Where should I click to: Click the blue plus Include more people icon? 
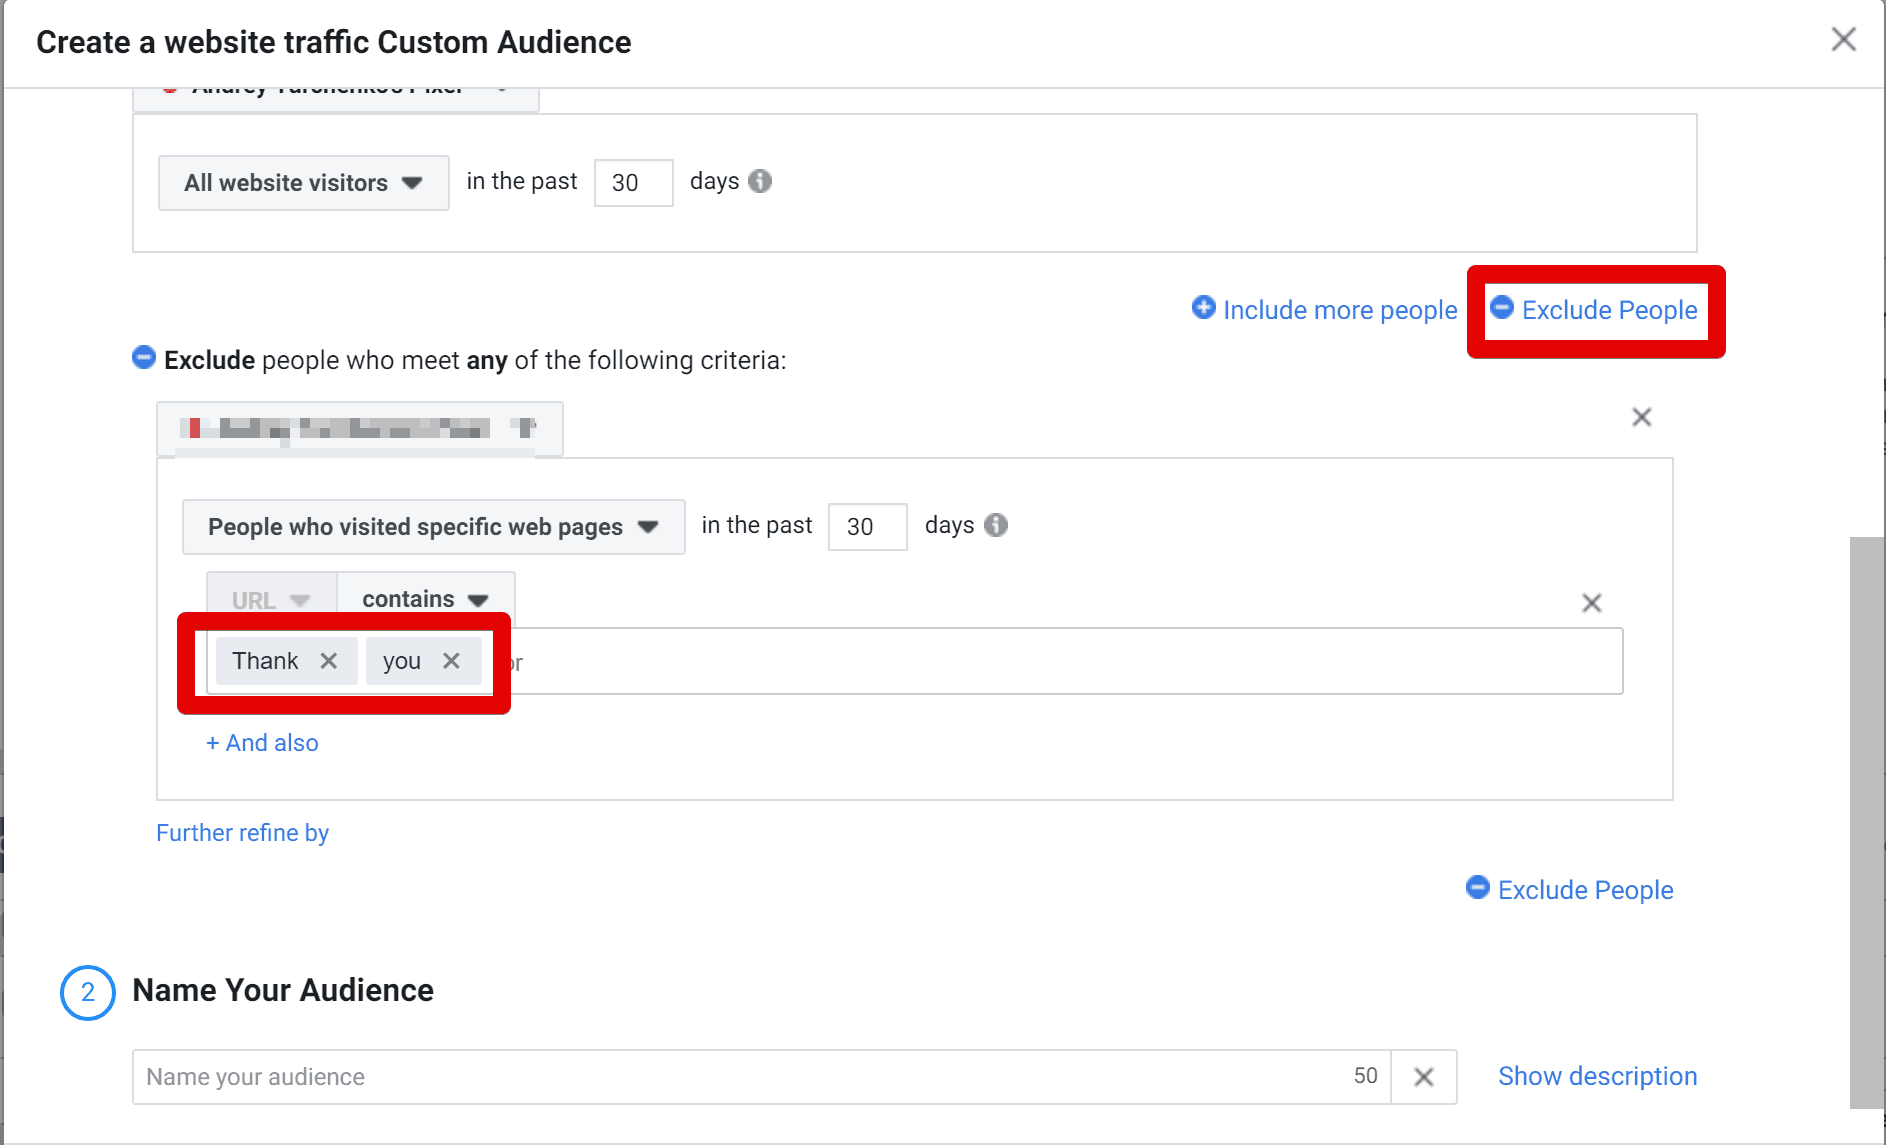pyautogui.click(x=1204, y=308)
